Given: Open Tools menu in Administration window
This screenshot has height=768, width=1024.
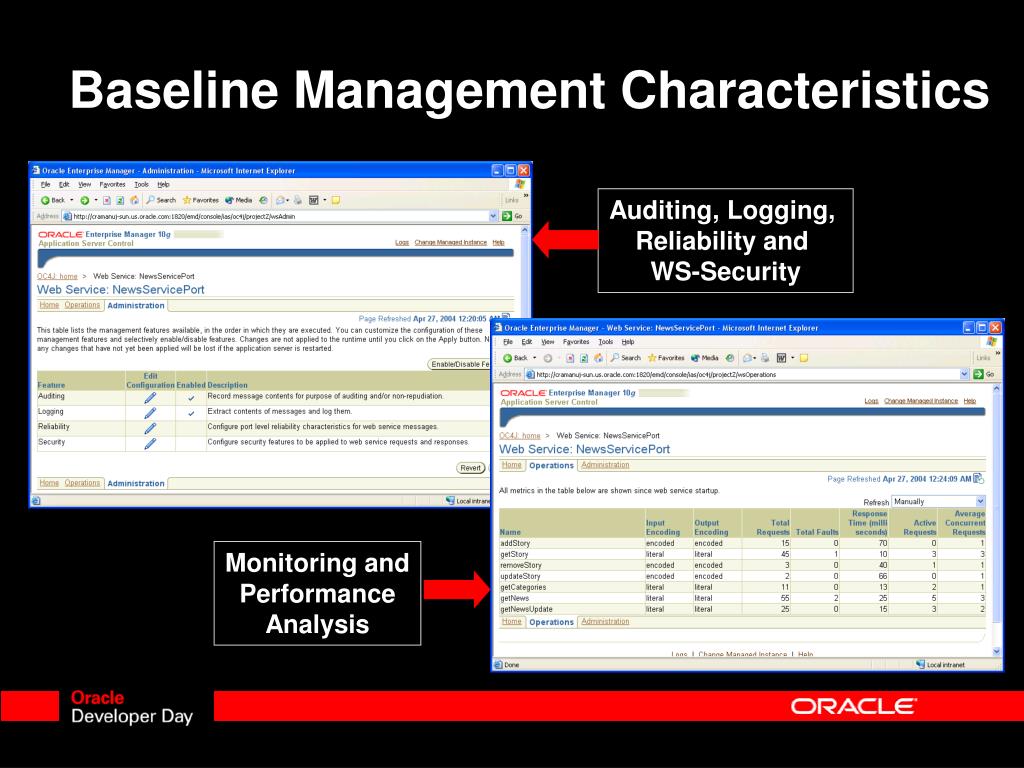Looking at the screenshot, I should (142, 185).
